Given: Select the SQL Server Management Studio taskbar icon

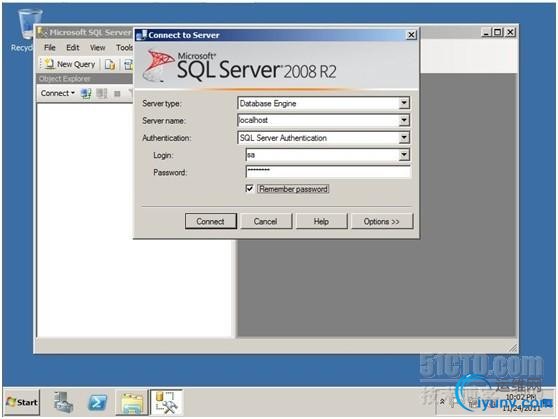Looking at the screenshot, I should click(166, 403).
